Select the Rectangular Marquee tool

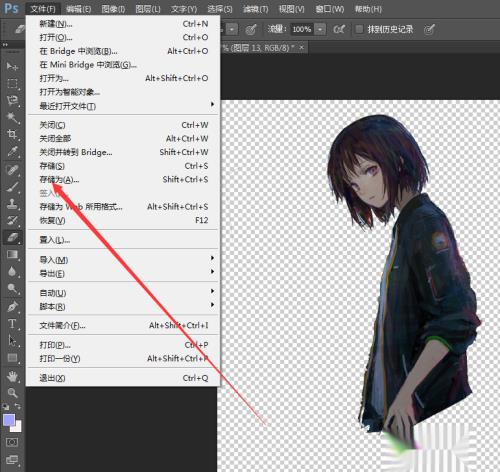pyautogui.click(x=12, y=83)
